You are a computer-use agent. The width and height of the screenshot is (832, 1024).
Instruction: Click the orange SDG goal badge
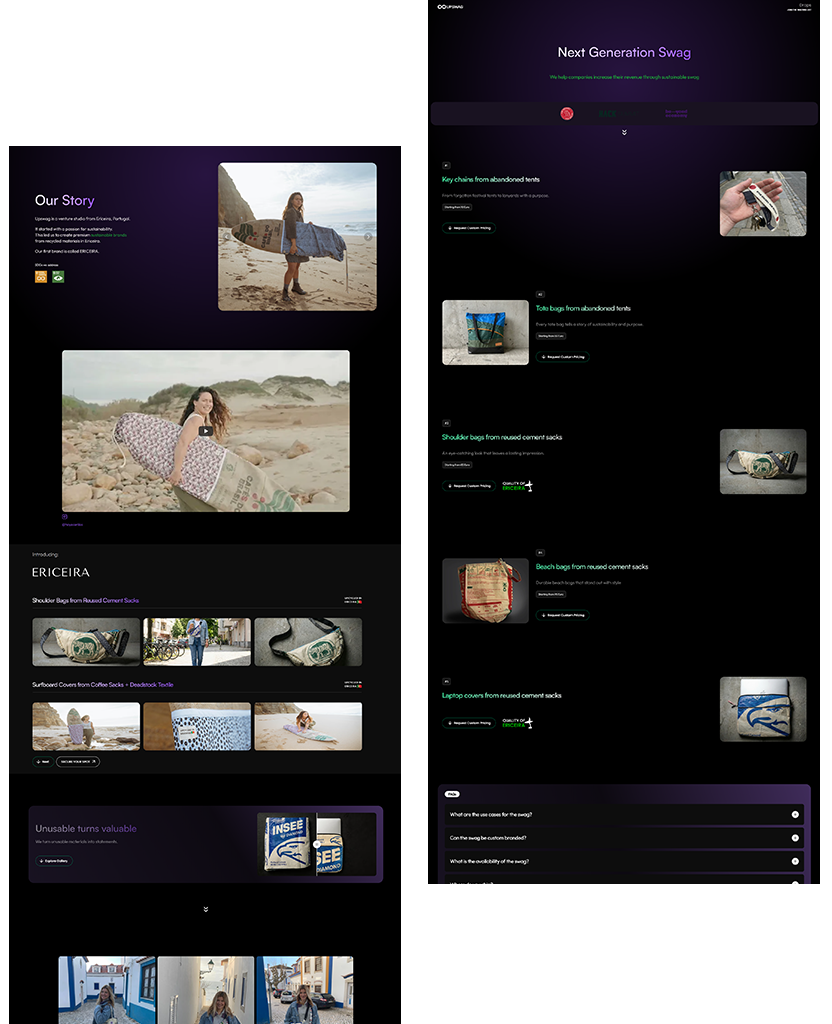40,276
